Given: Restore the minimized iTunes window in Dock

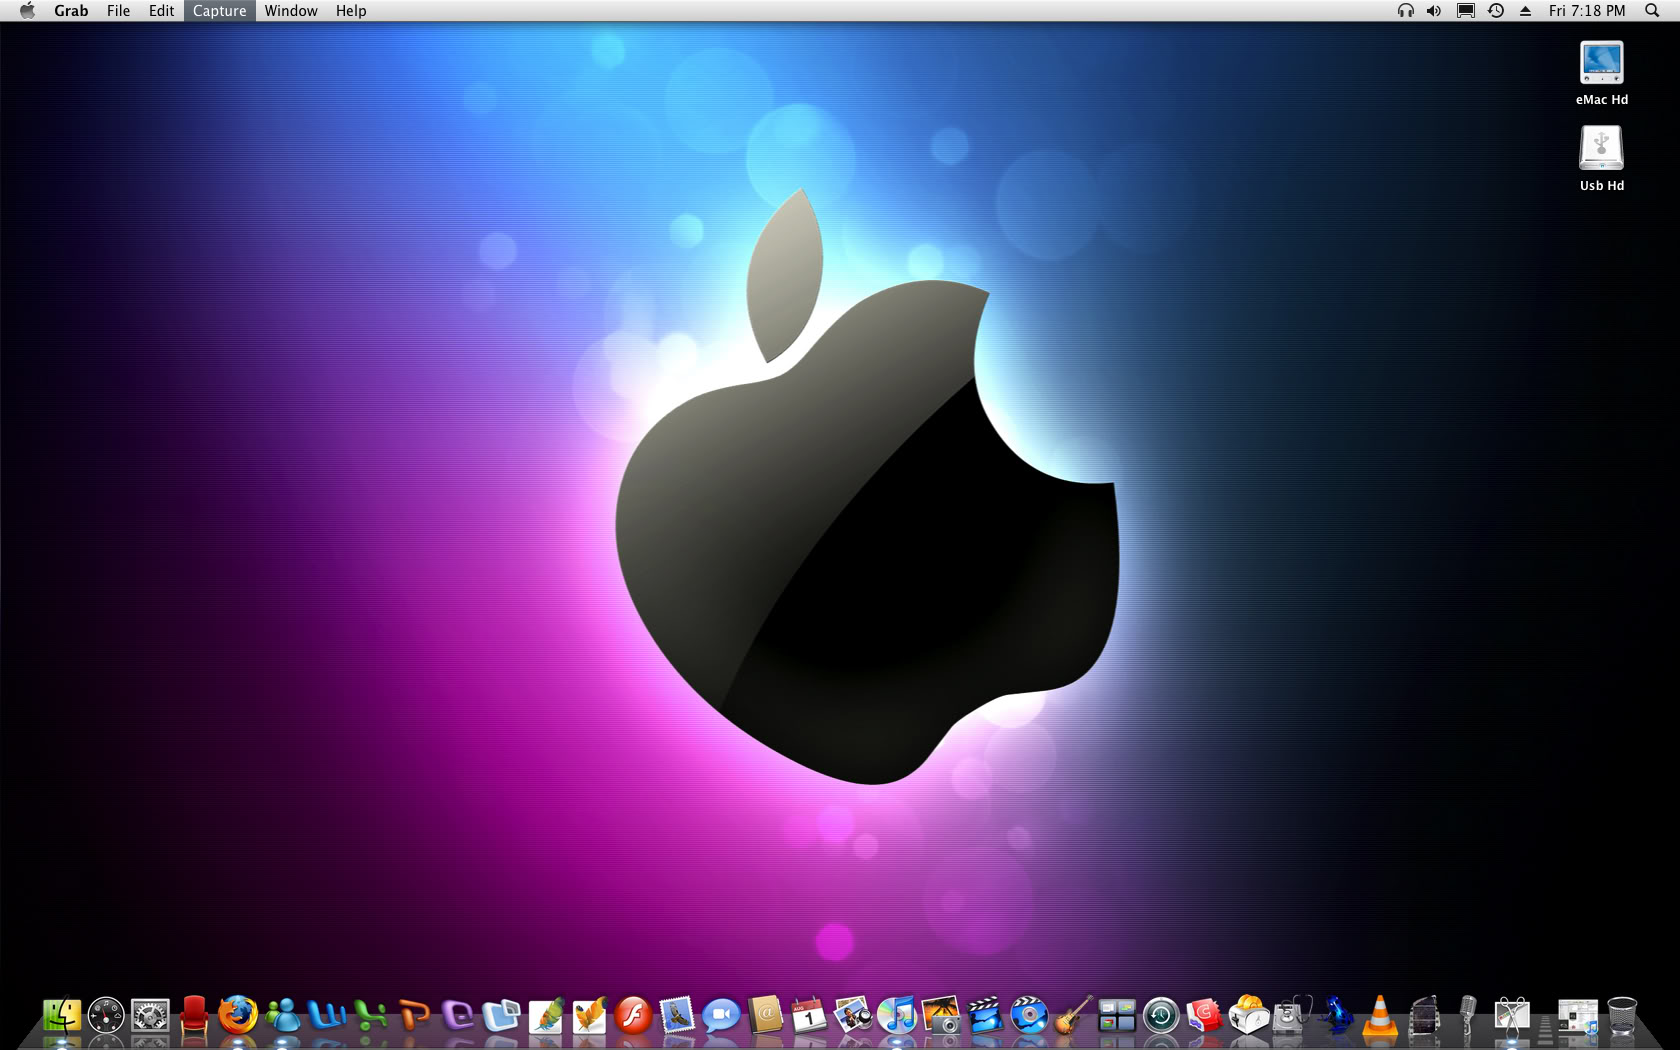Looking at the screenshot, I should tap(1578, 1016).
